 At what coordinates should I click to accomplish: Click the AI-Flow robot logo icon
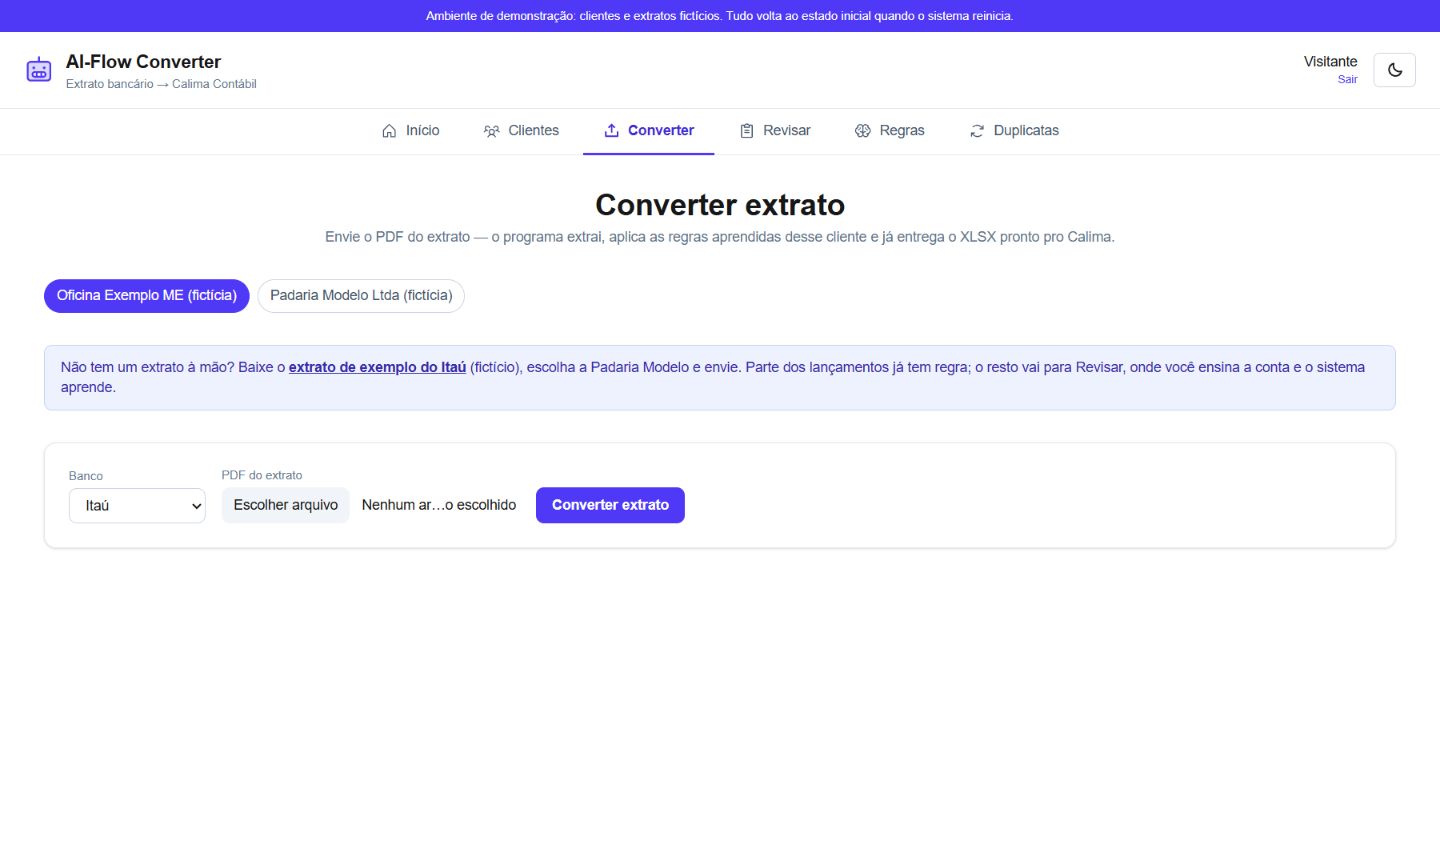(39, 70)
